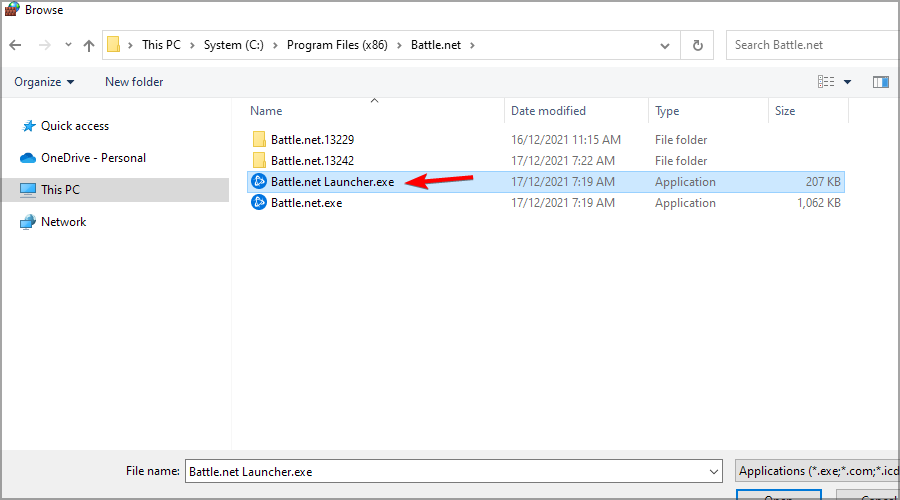Open the File name dropdown arrow
900x500 pixels.
(713, 471)
